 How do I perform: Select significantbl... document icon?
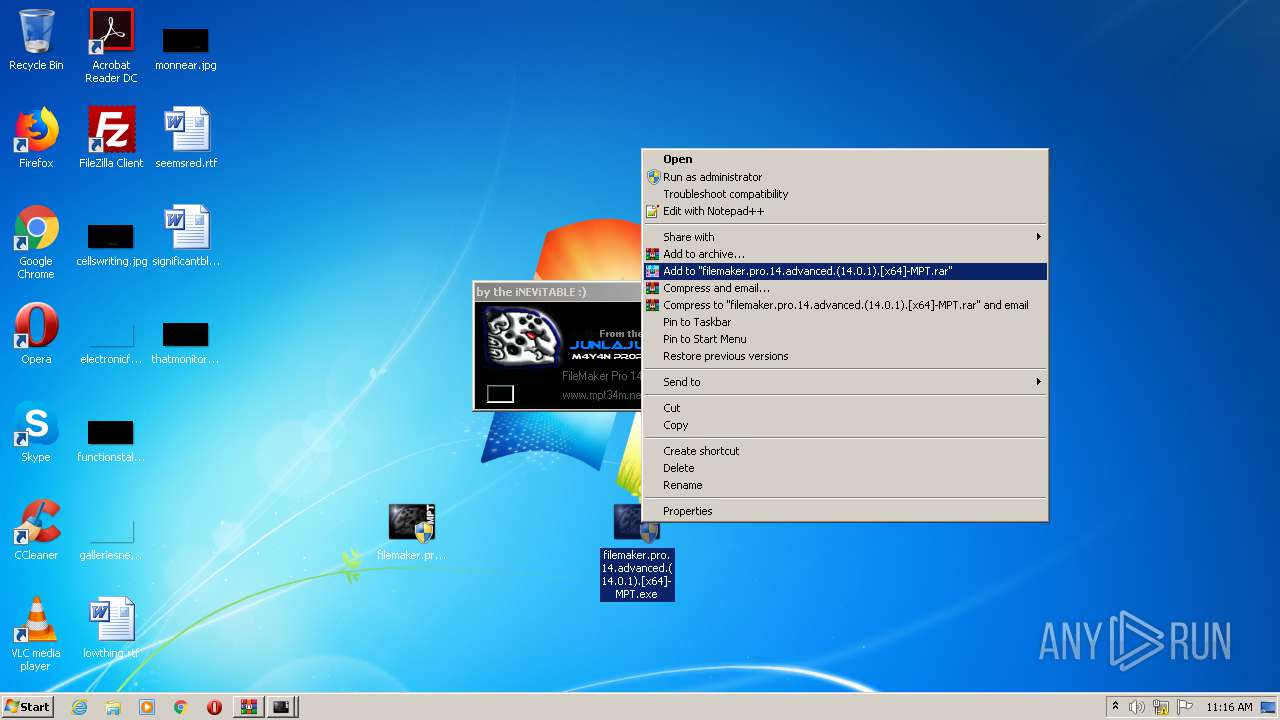[186, 236]
